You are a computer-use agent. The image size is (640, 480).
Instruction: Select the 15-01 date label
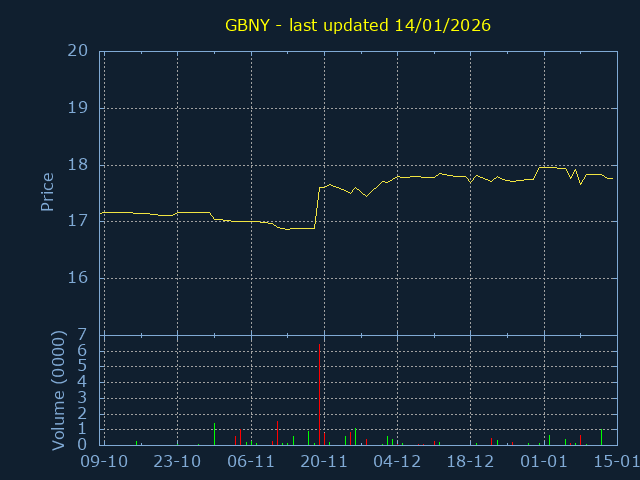616,462
